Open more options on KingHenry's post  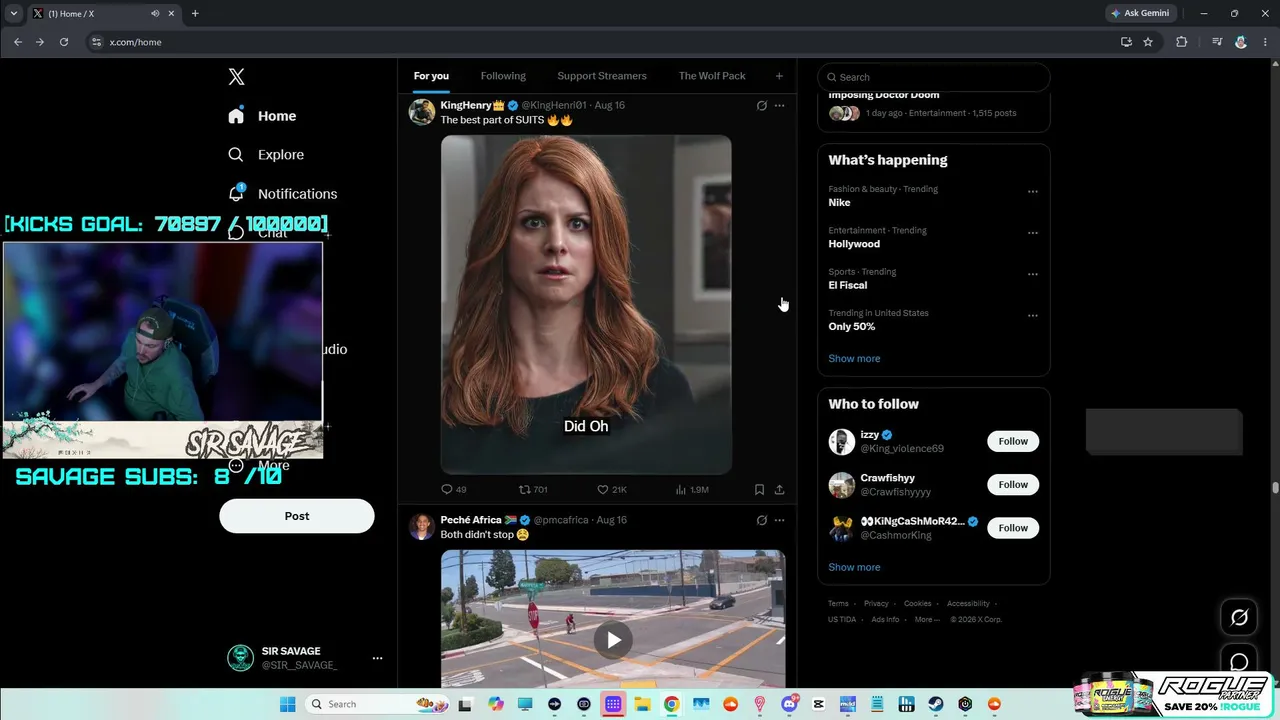780,105
